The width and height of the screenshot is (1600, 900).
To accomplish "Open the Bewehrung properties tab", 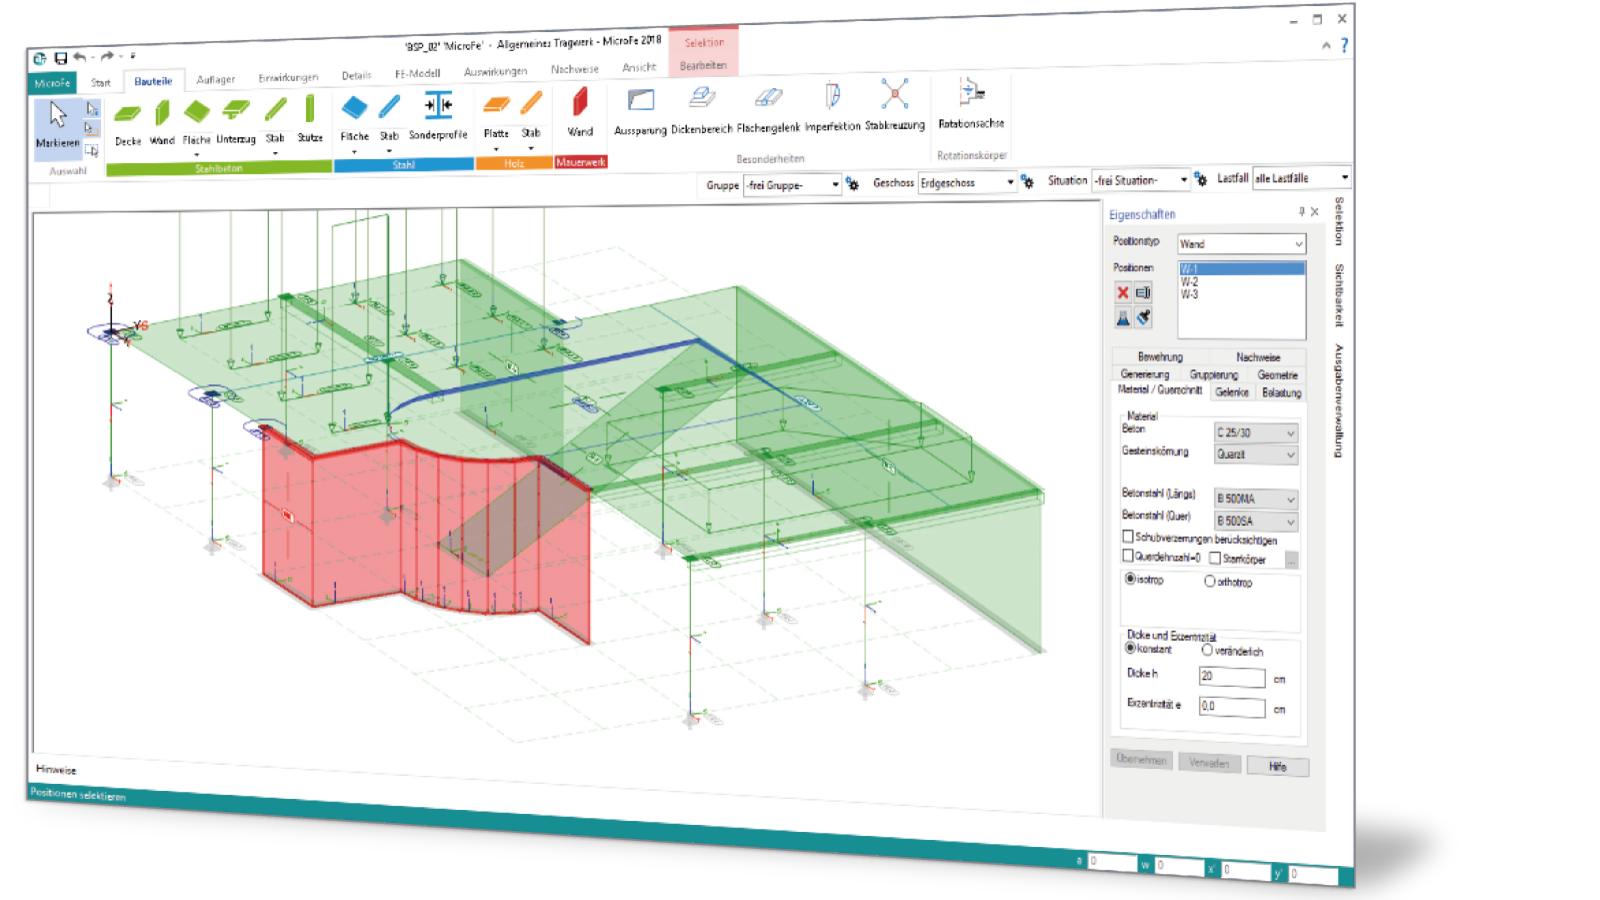I will click(x=1160, y=357).
